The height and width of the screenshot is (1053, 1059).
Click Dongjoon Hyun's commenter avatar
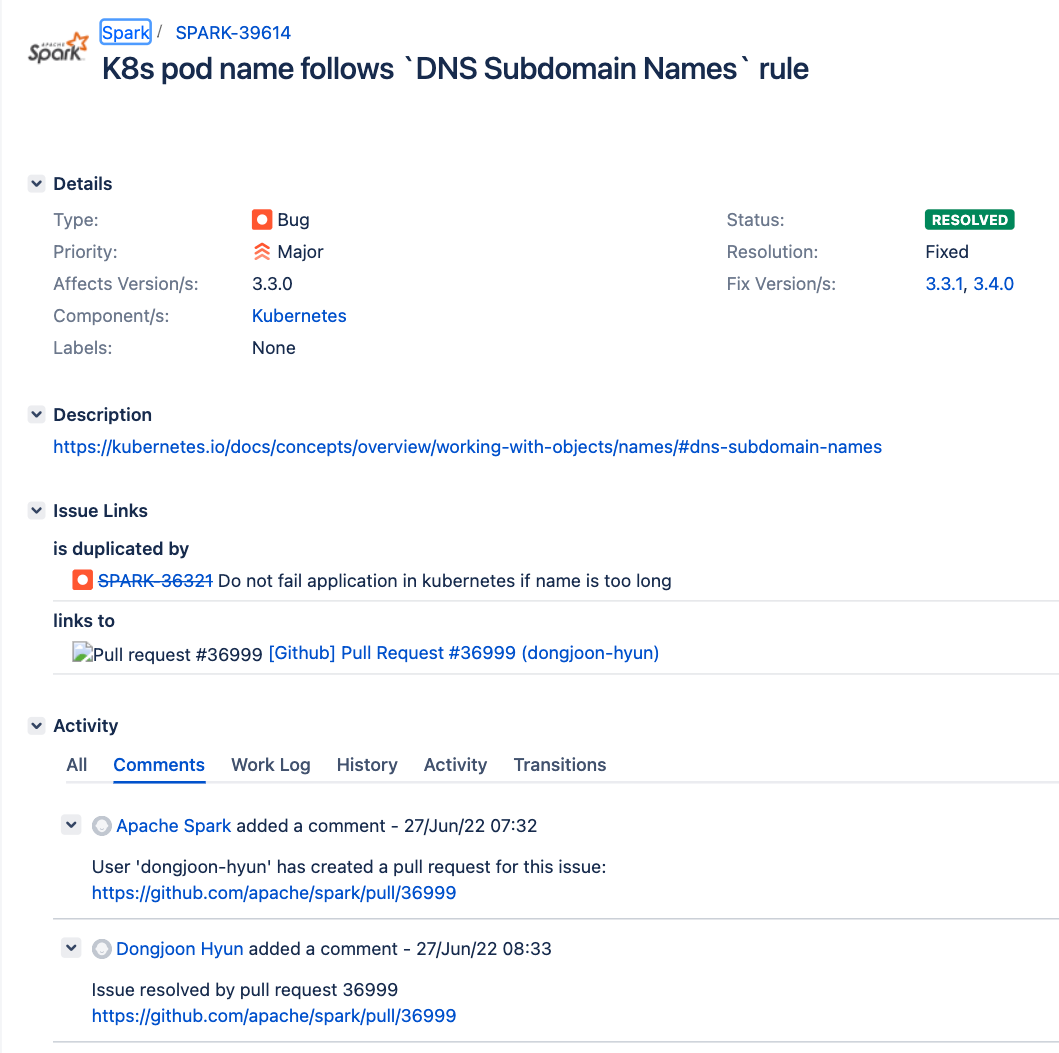(101, 948)
